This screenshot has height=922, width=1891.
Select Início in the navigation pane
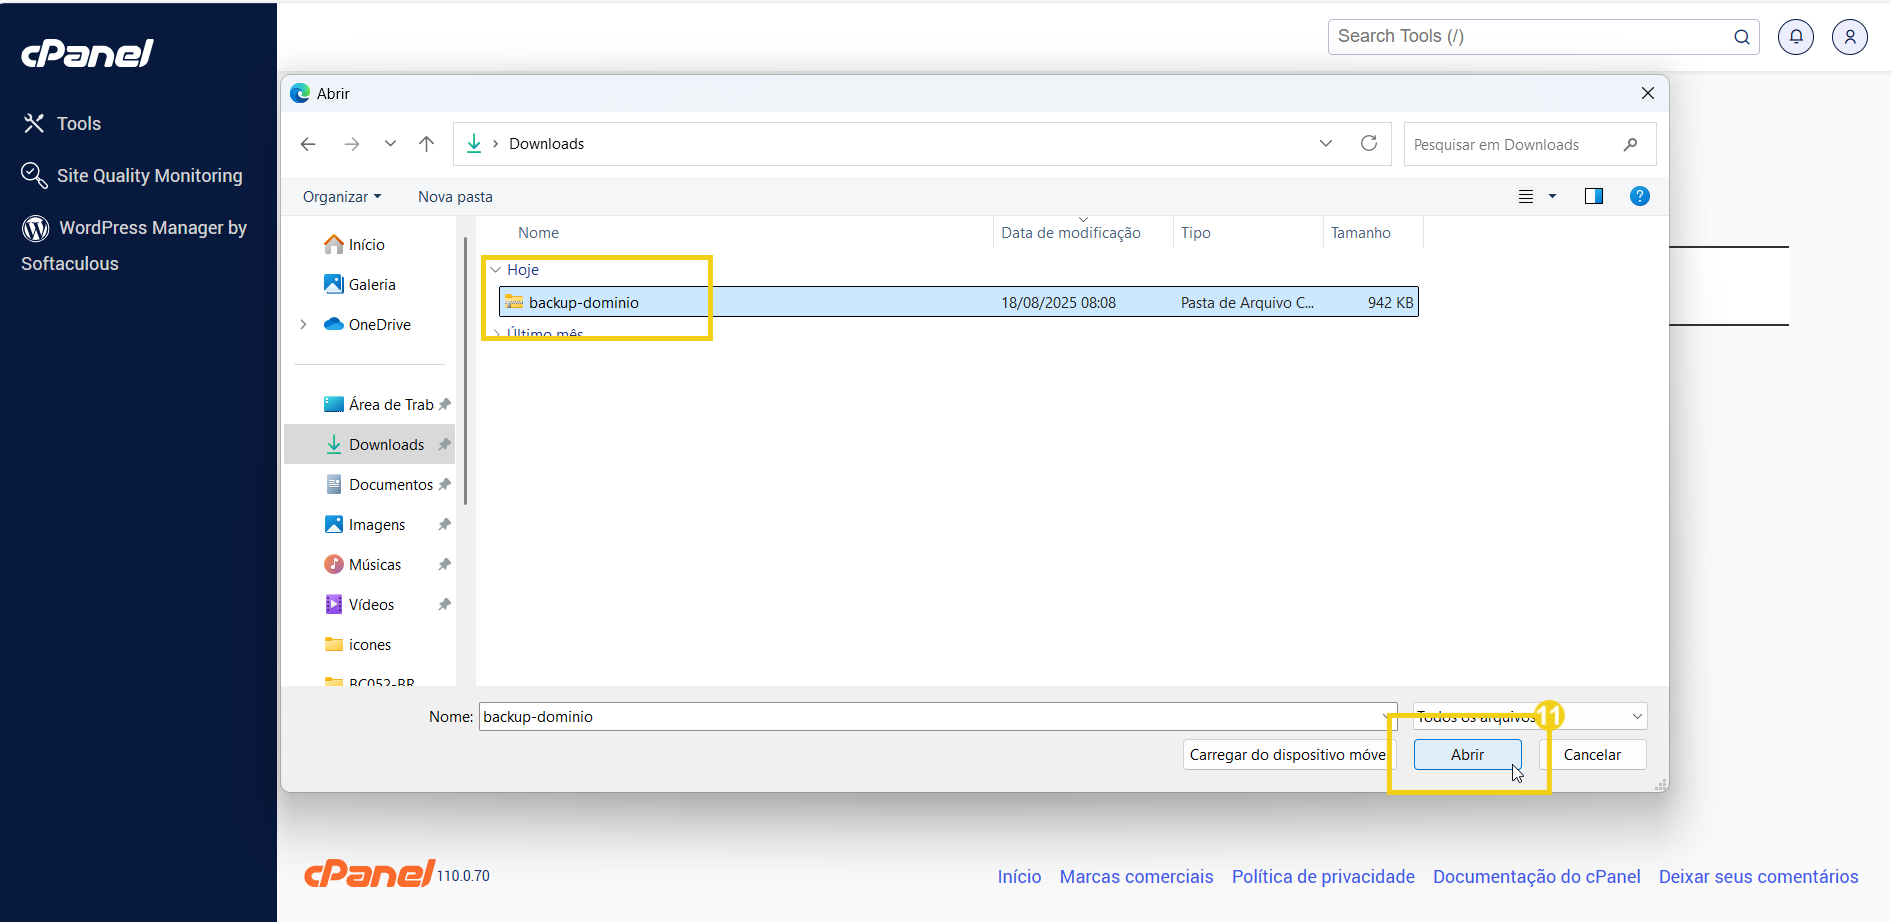tap(354, 245)
